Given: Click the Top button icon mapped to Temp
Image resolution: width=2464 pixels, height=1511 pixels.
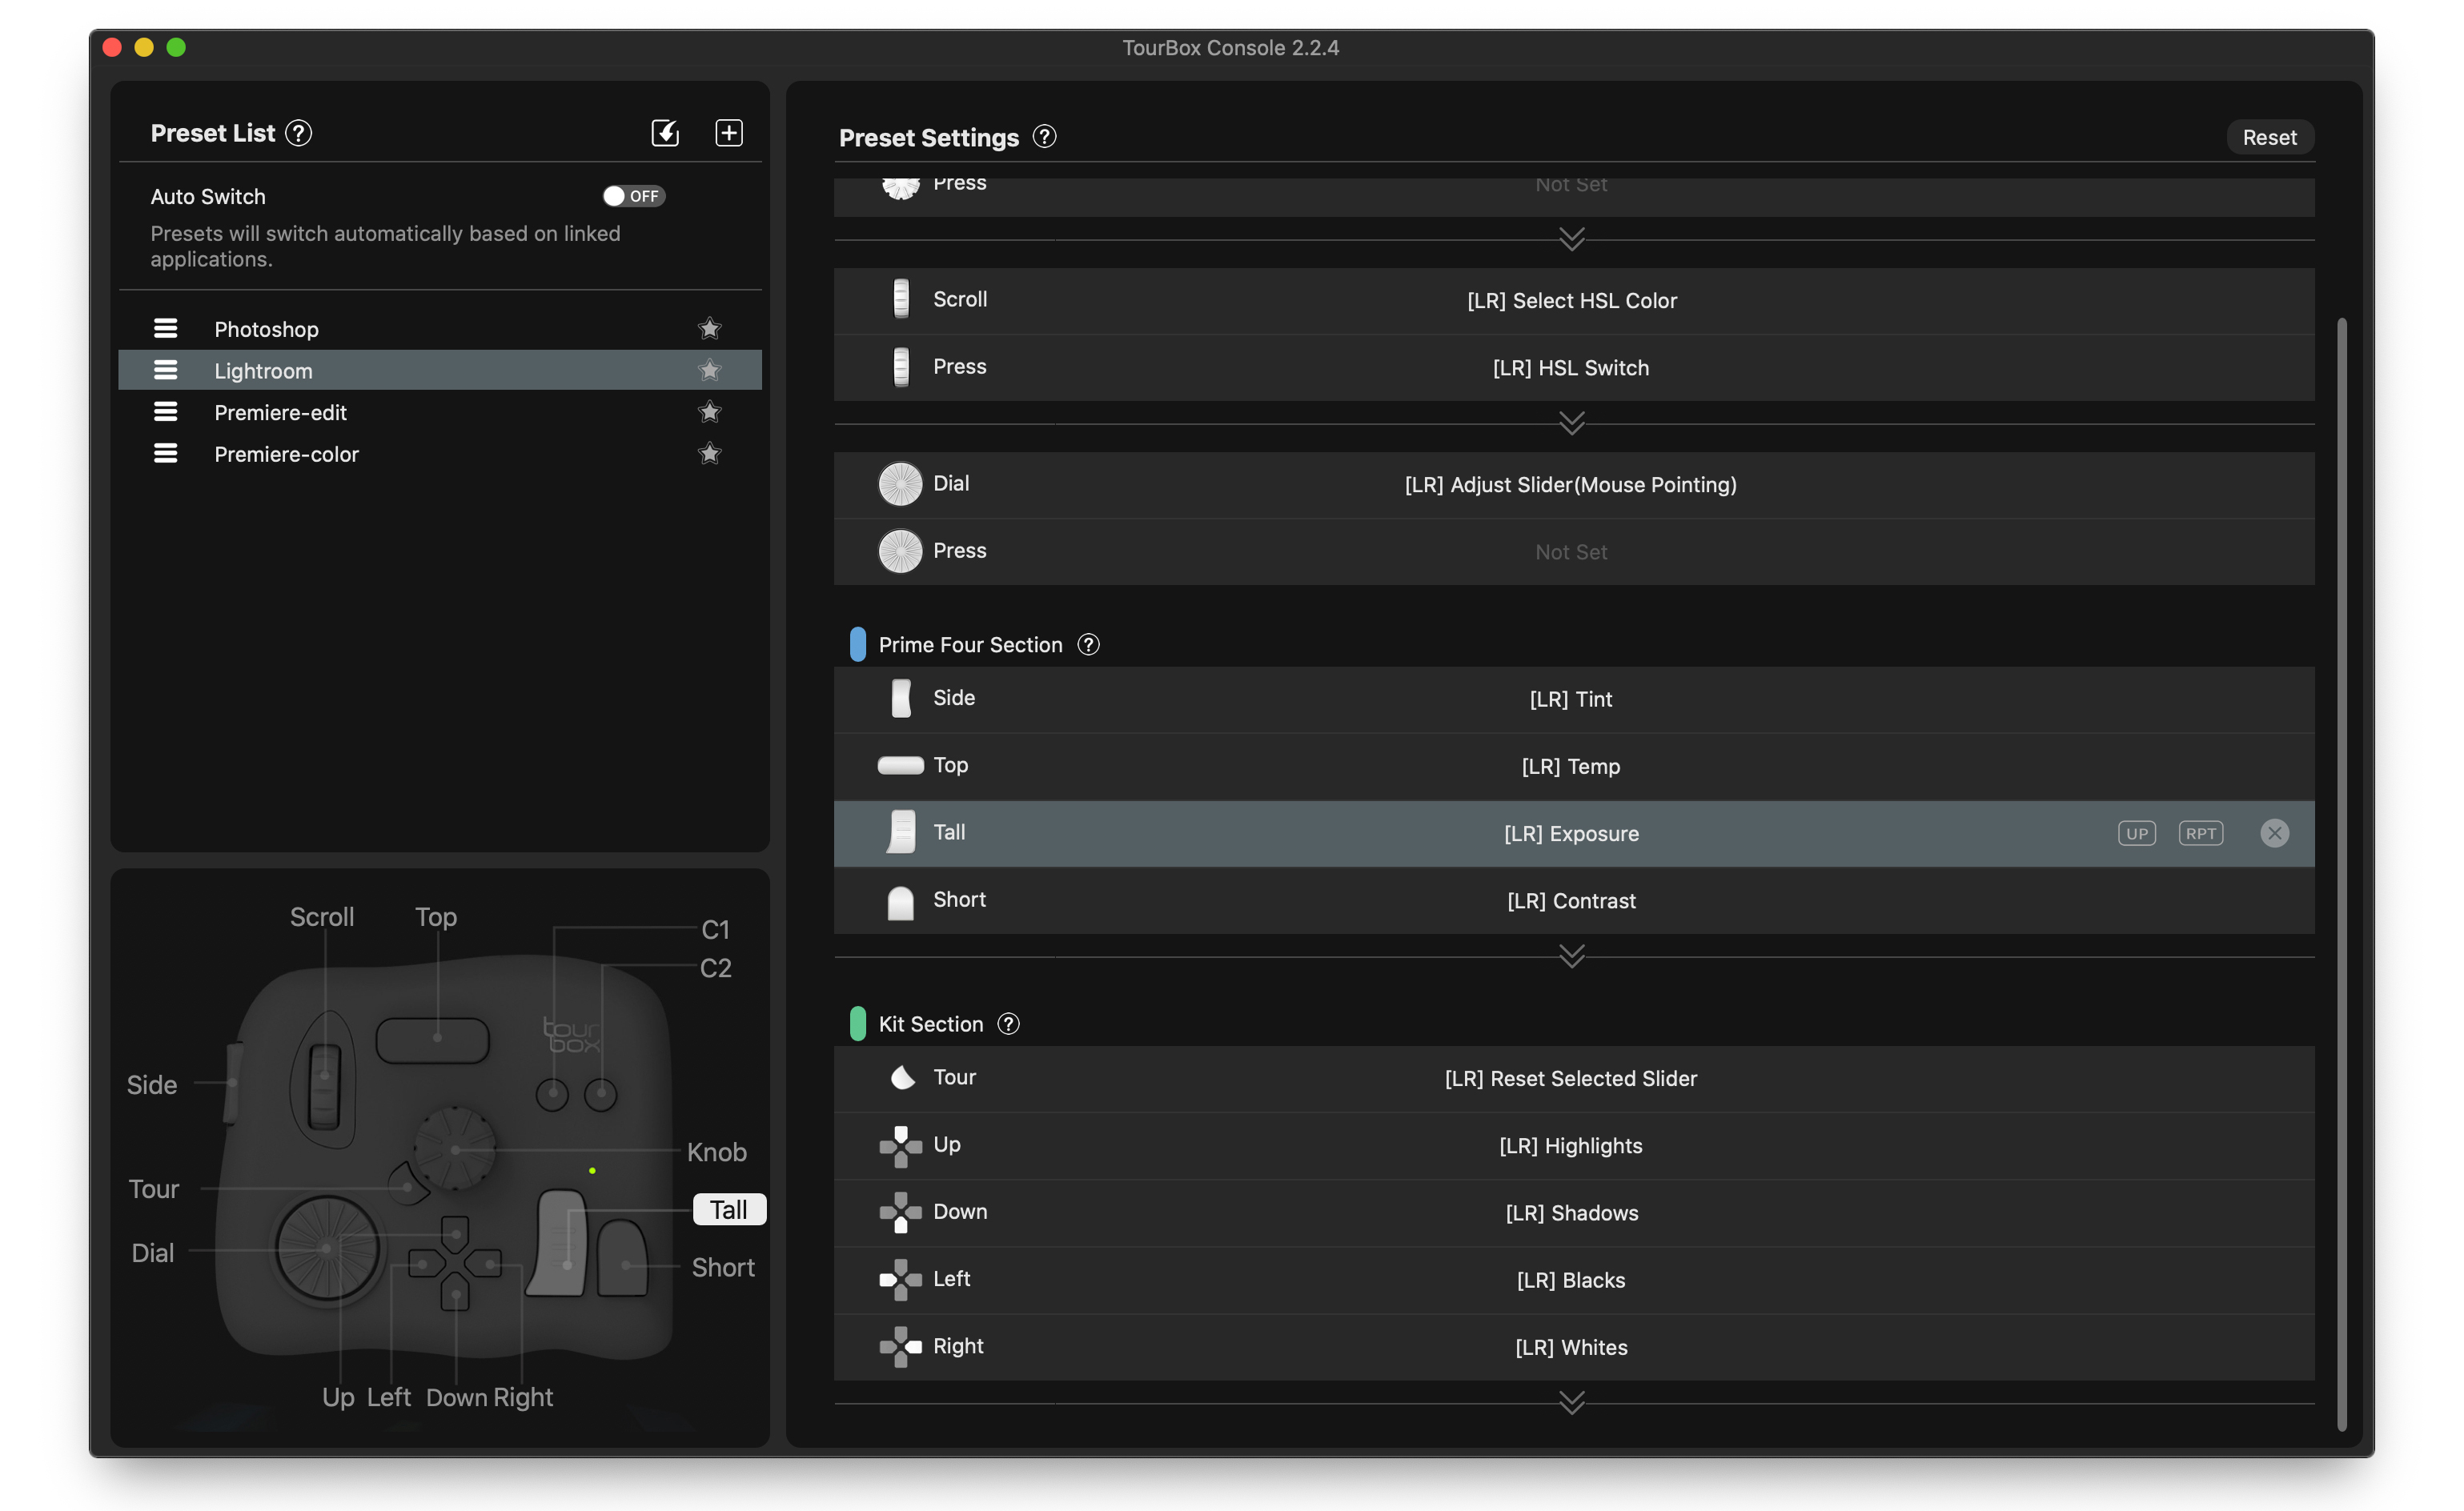Looking at the screenshot, I should click(x=901, y=766).
